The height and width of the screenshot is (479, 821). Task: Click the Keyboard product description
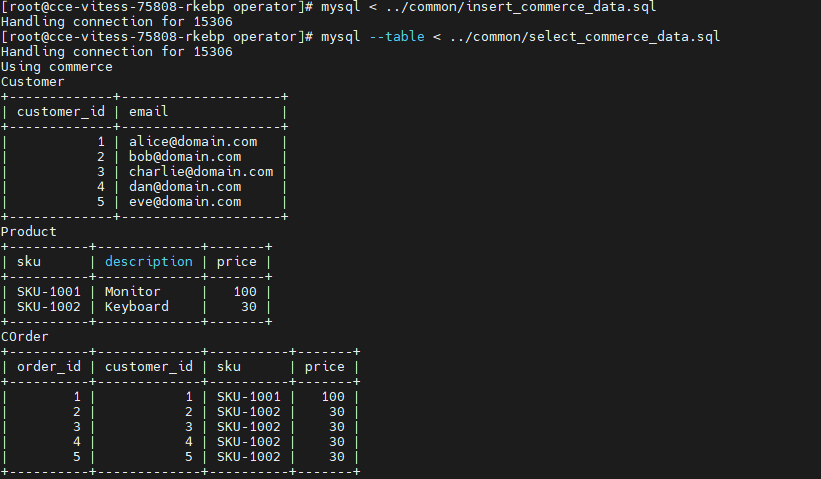137,307
